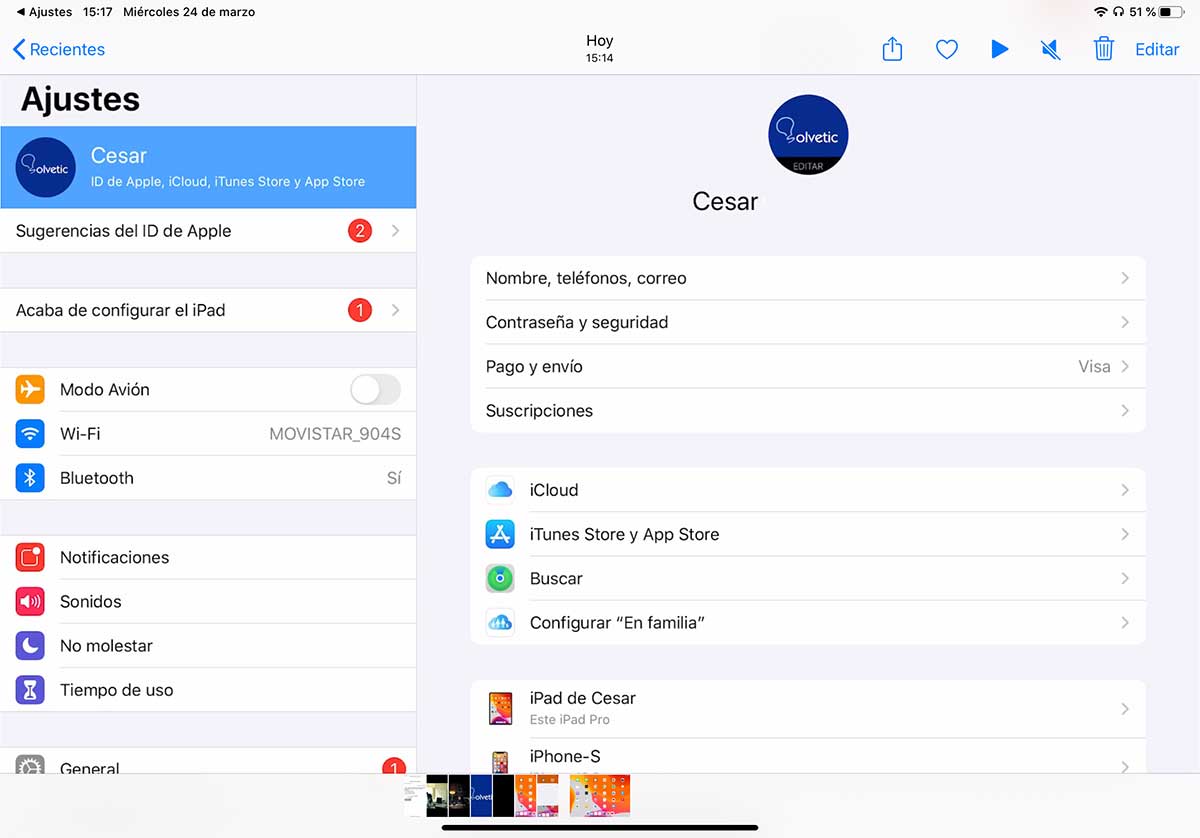Toggle the Modo Avión switch

click(x=375, y=389)
